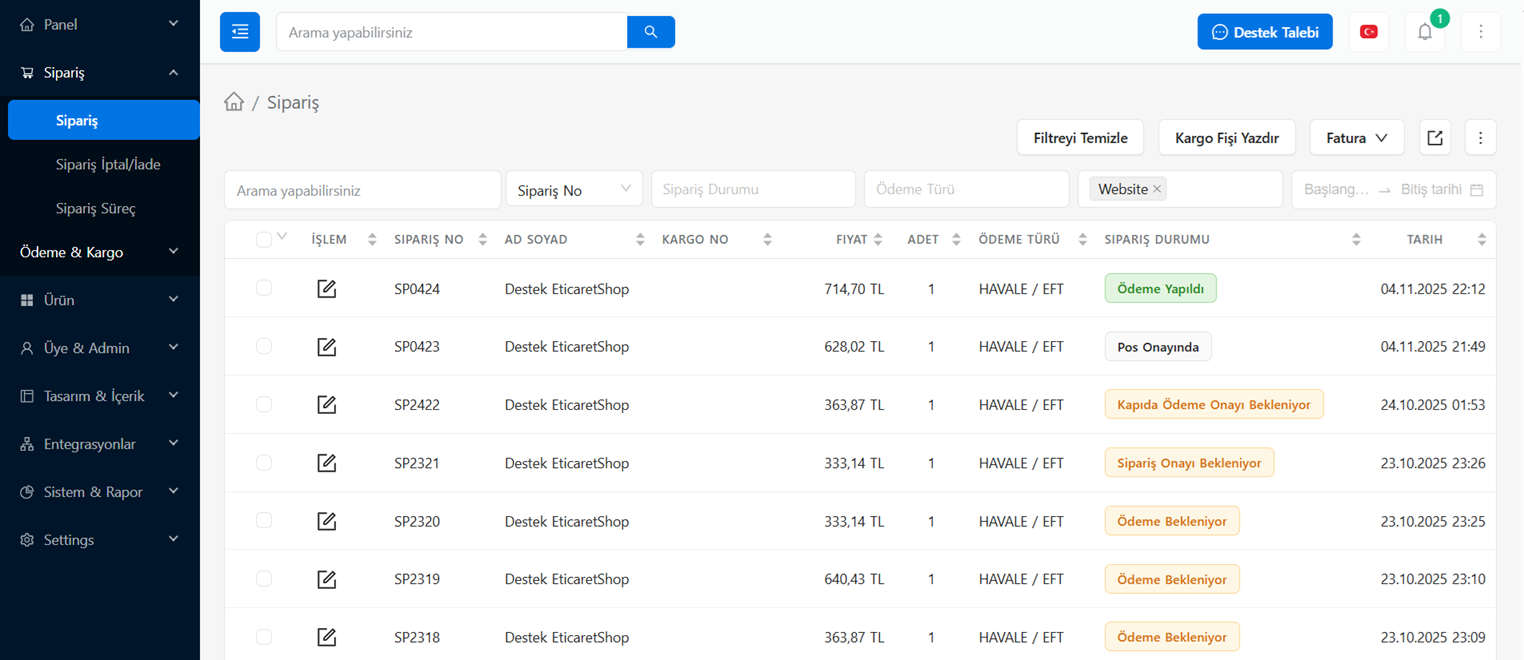Check the row checkbox for order SP2321
Image resolution: width=1524 pixels, height=660 pixels.
pos(264,462)
